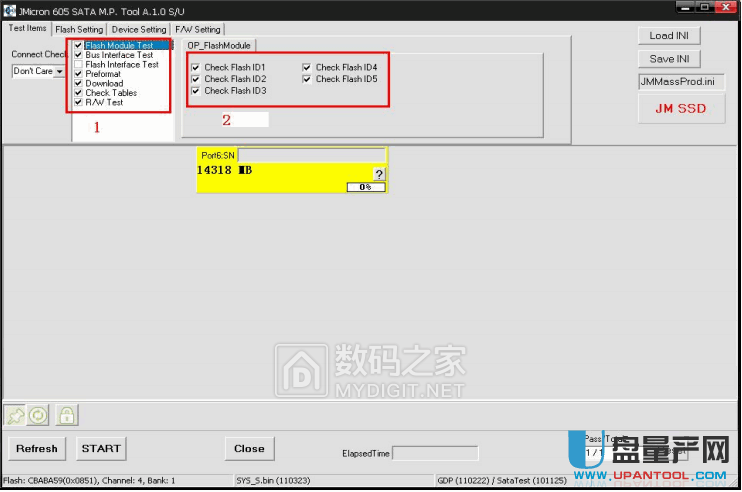Click the Port6 SN input field
This screenshot has width=742, height=492.
click(x=312, y=155)
